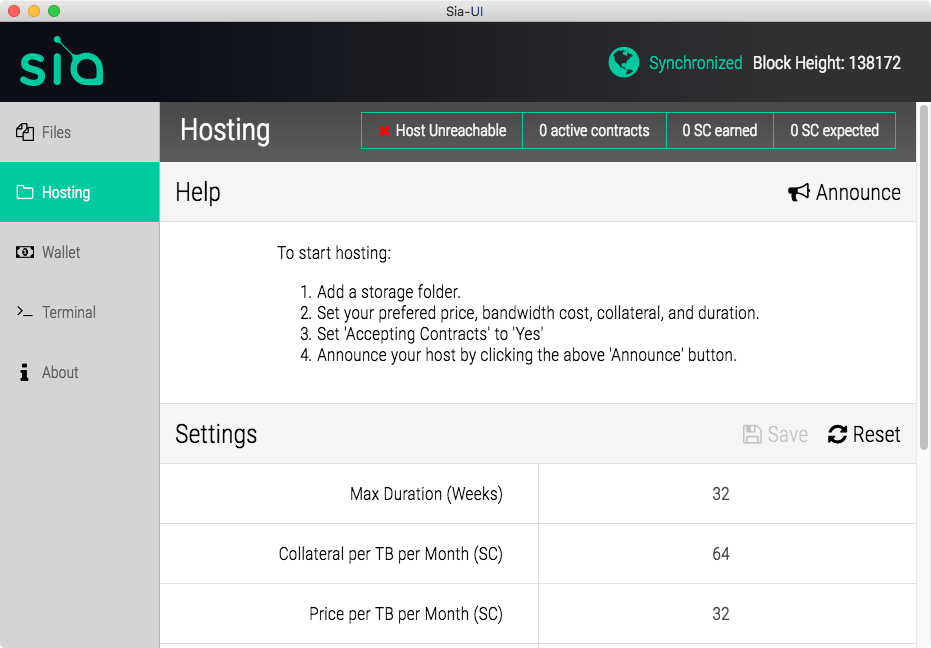Click the Terminal prompt icon
Screen dimensions: 931x648
[x=25, y=312]
